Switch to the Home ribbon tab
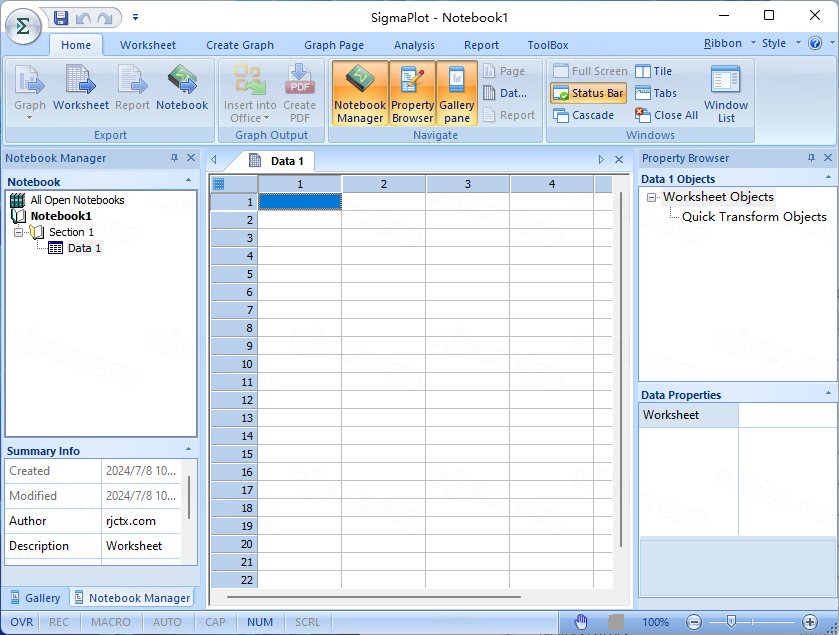Screen dimensions: 839x635 pos(76,45)
